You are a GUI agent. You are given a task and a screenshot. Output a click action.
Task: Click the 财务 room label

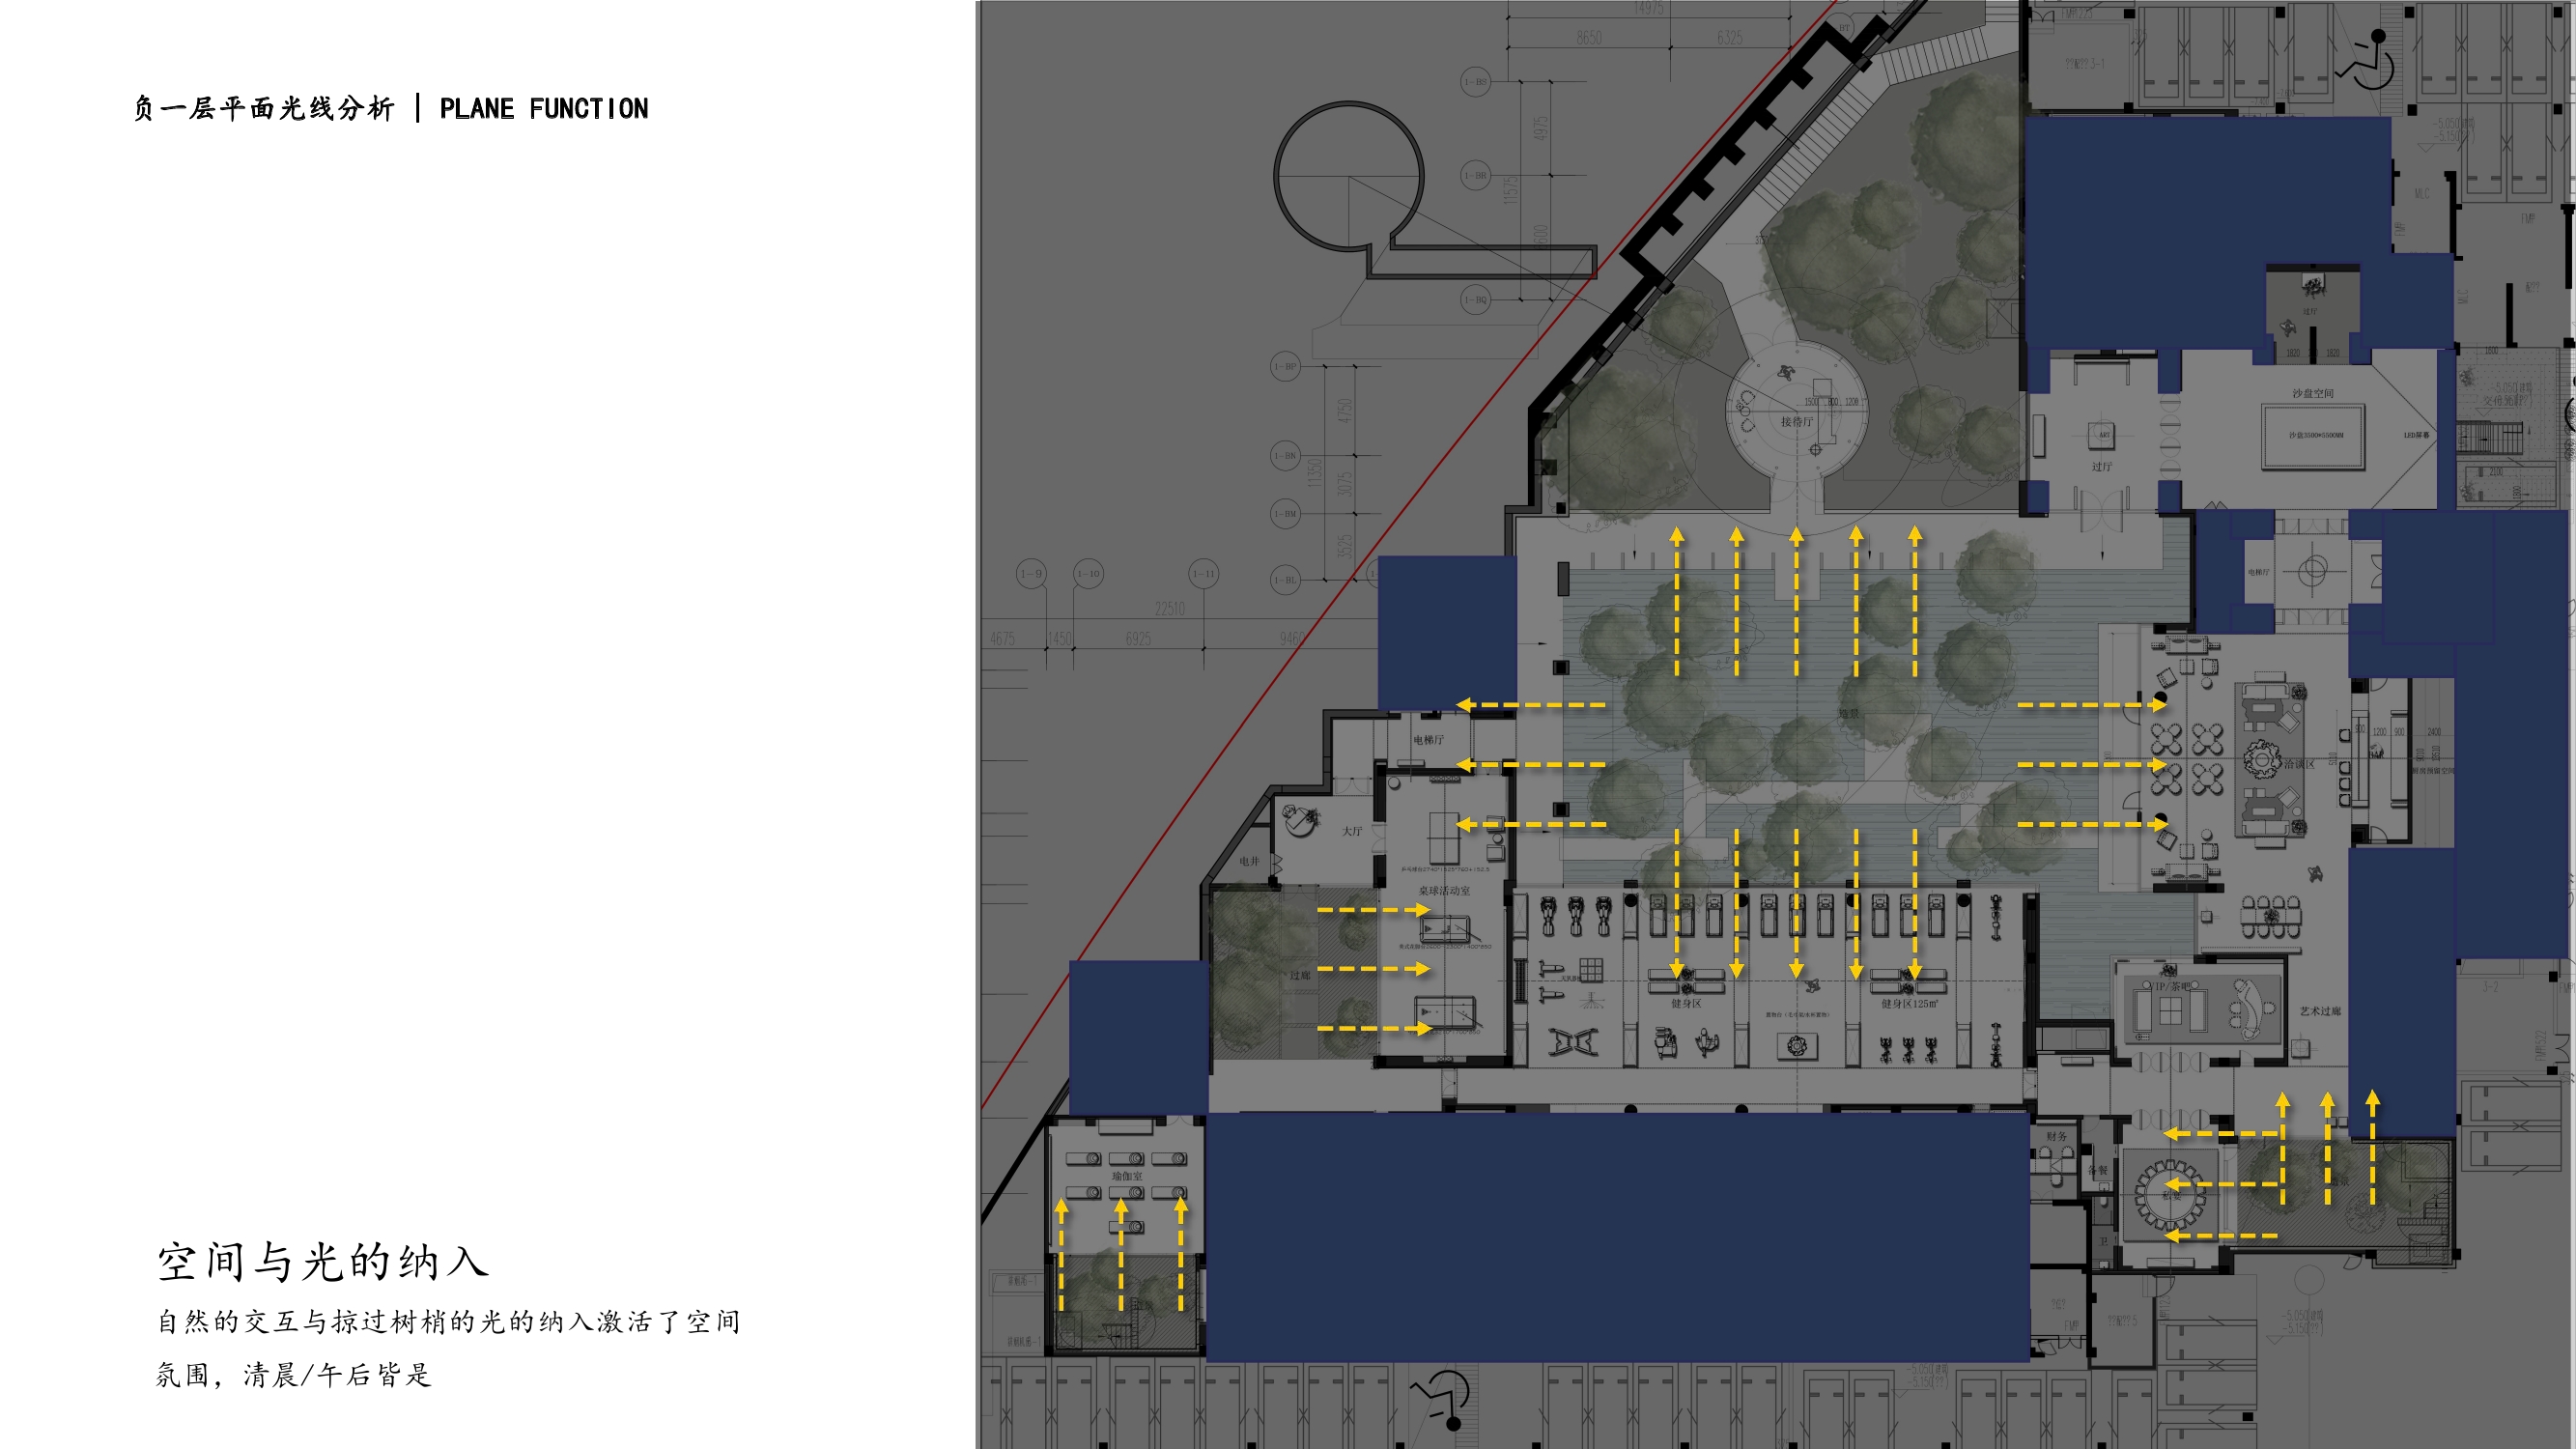coord(2056,1136)
